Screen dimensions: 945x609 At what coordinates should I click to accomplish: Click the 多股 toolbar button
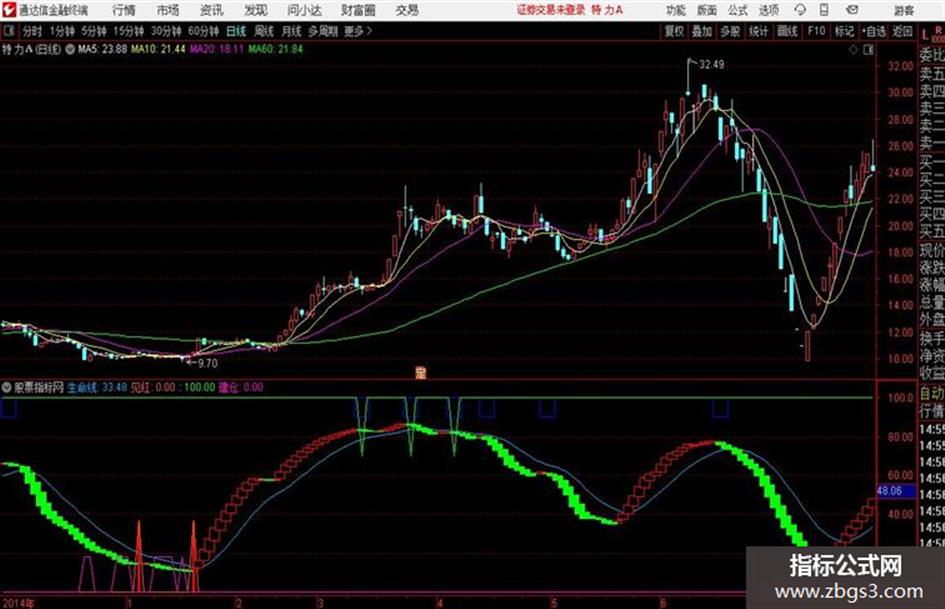click(730, 31)
